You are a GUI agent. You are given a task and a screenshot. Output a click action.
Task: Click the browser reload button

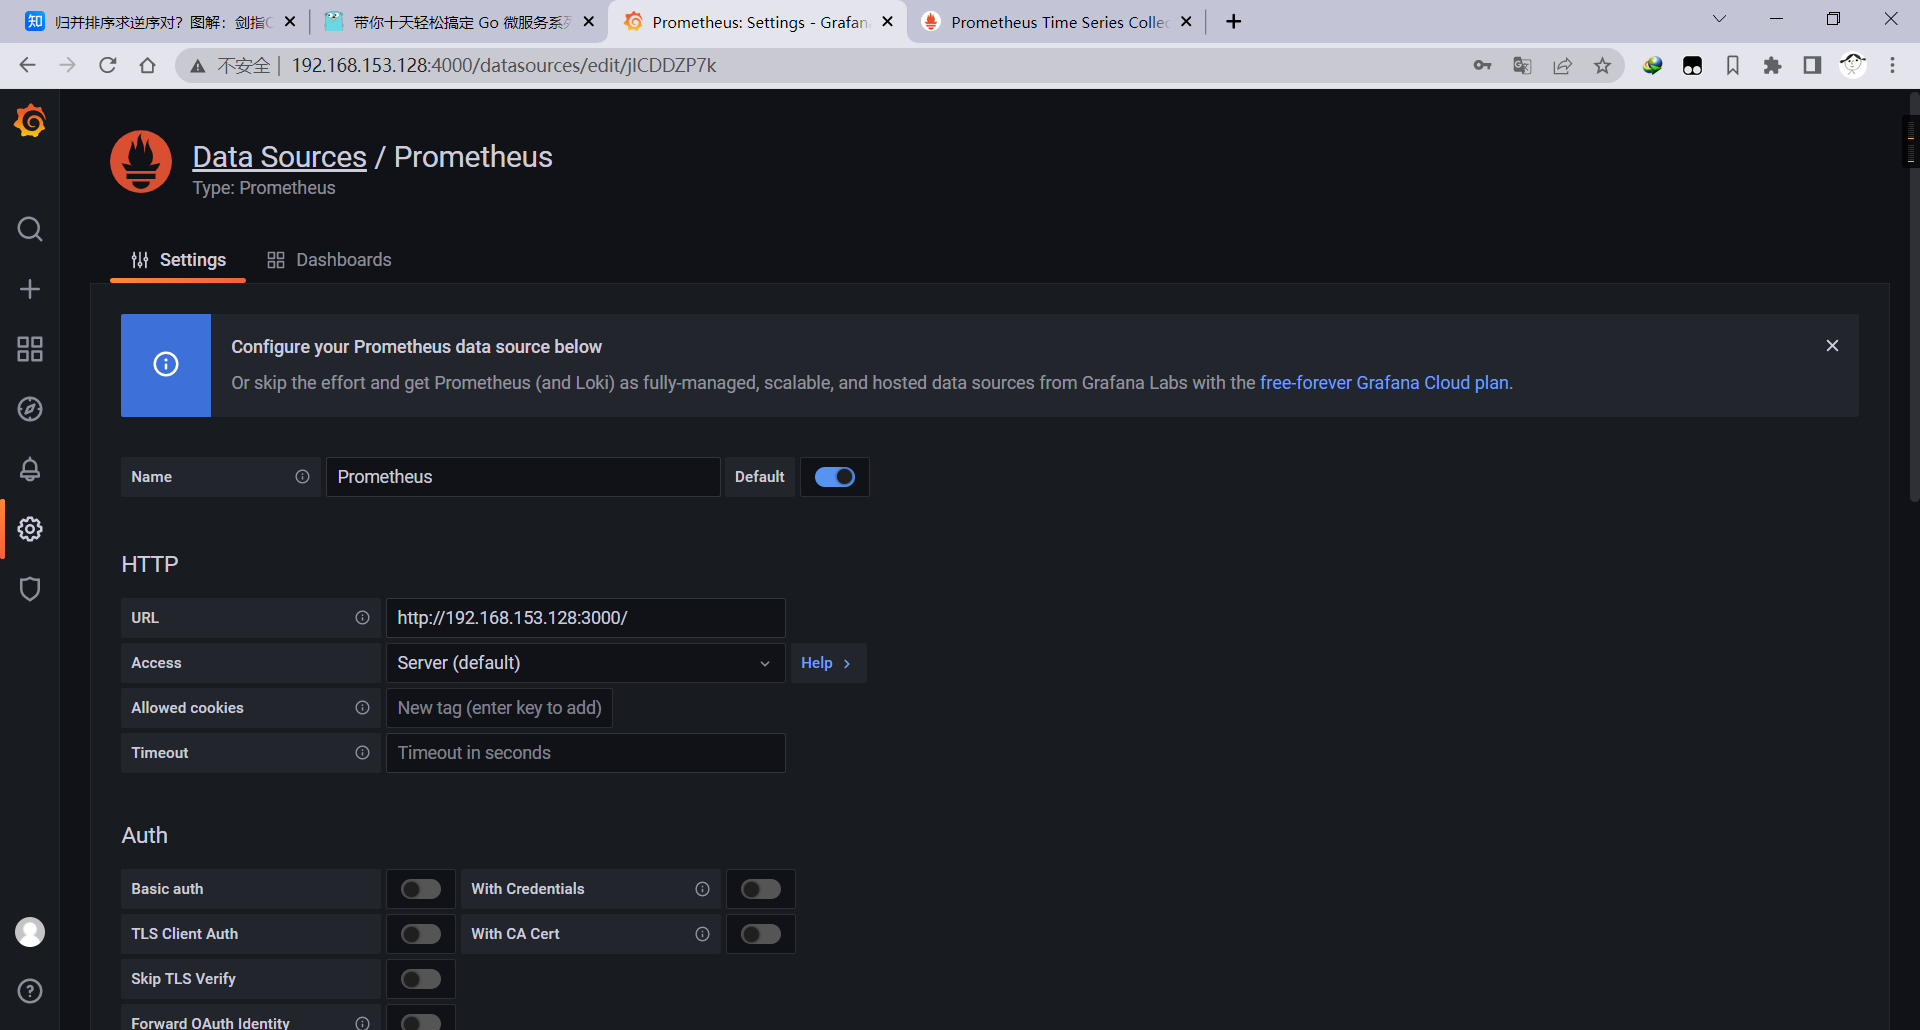point(108,65)
